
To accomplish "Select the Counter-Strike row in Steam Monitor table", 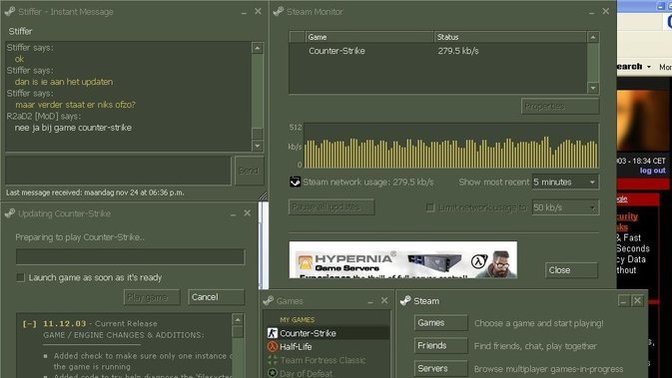I will point(438,51).
